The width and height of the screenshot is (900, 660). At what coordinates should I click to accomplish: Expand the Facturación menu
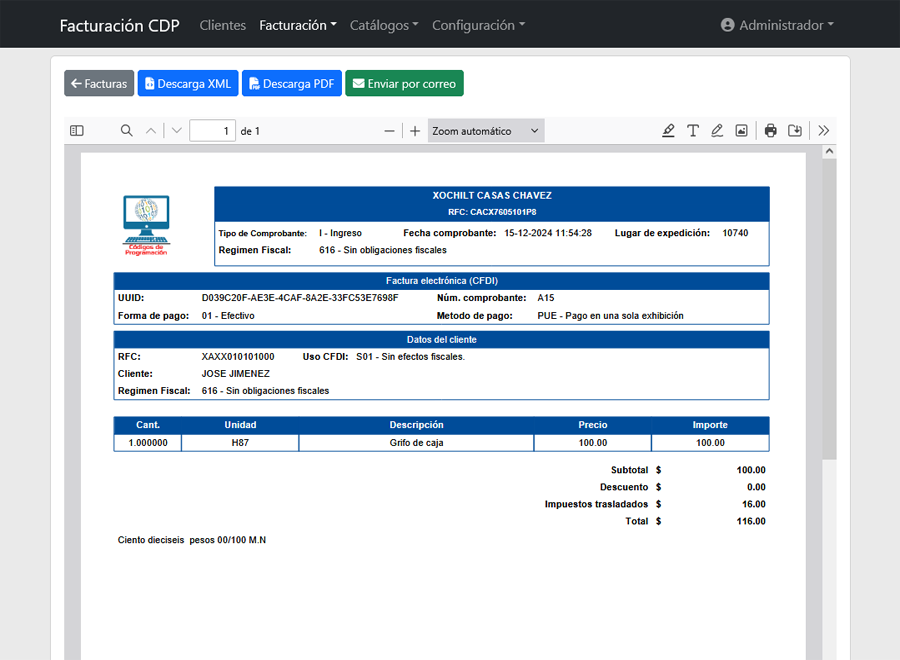point(297,25)
